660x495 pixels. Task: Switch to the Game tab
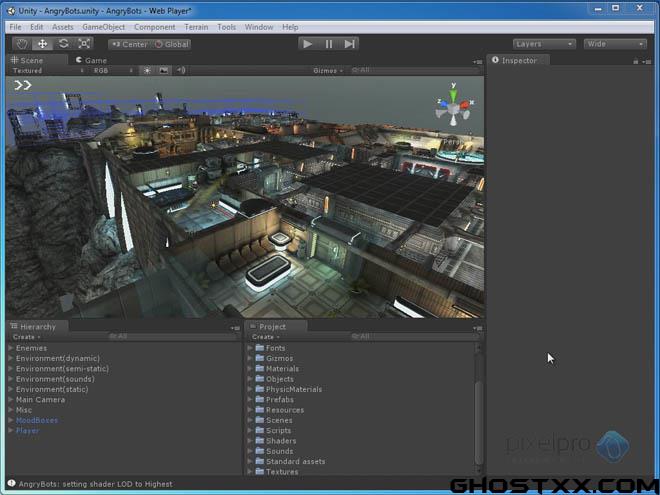(x=91, y=60)
